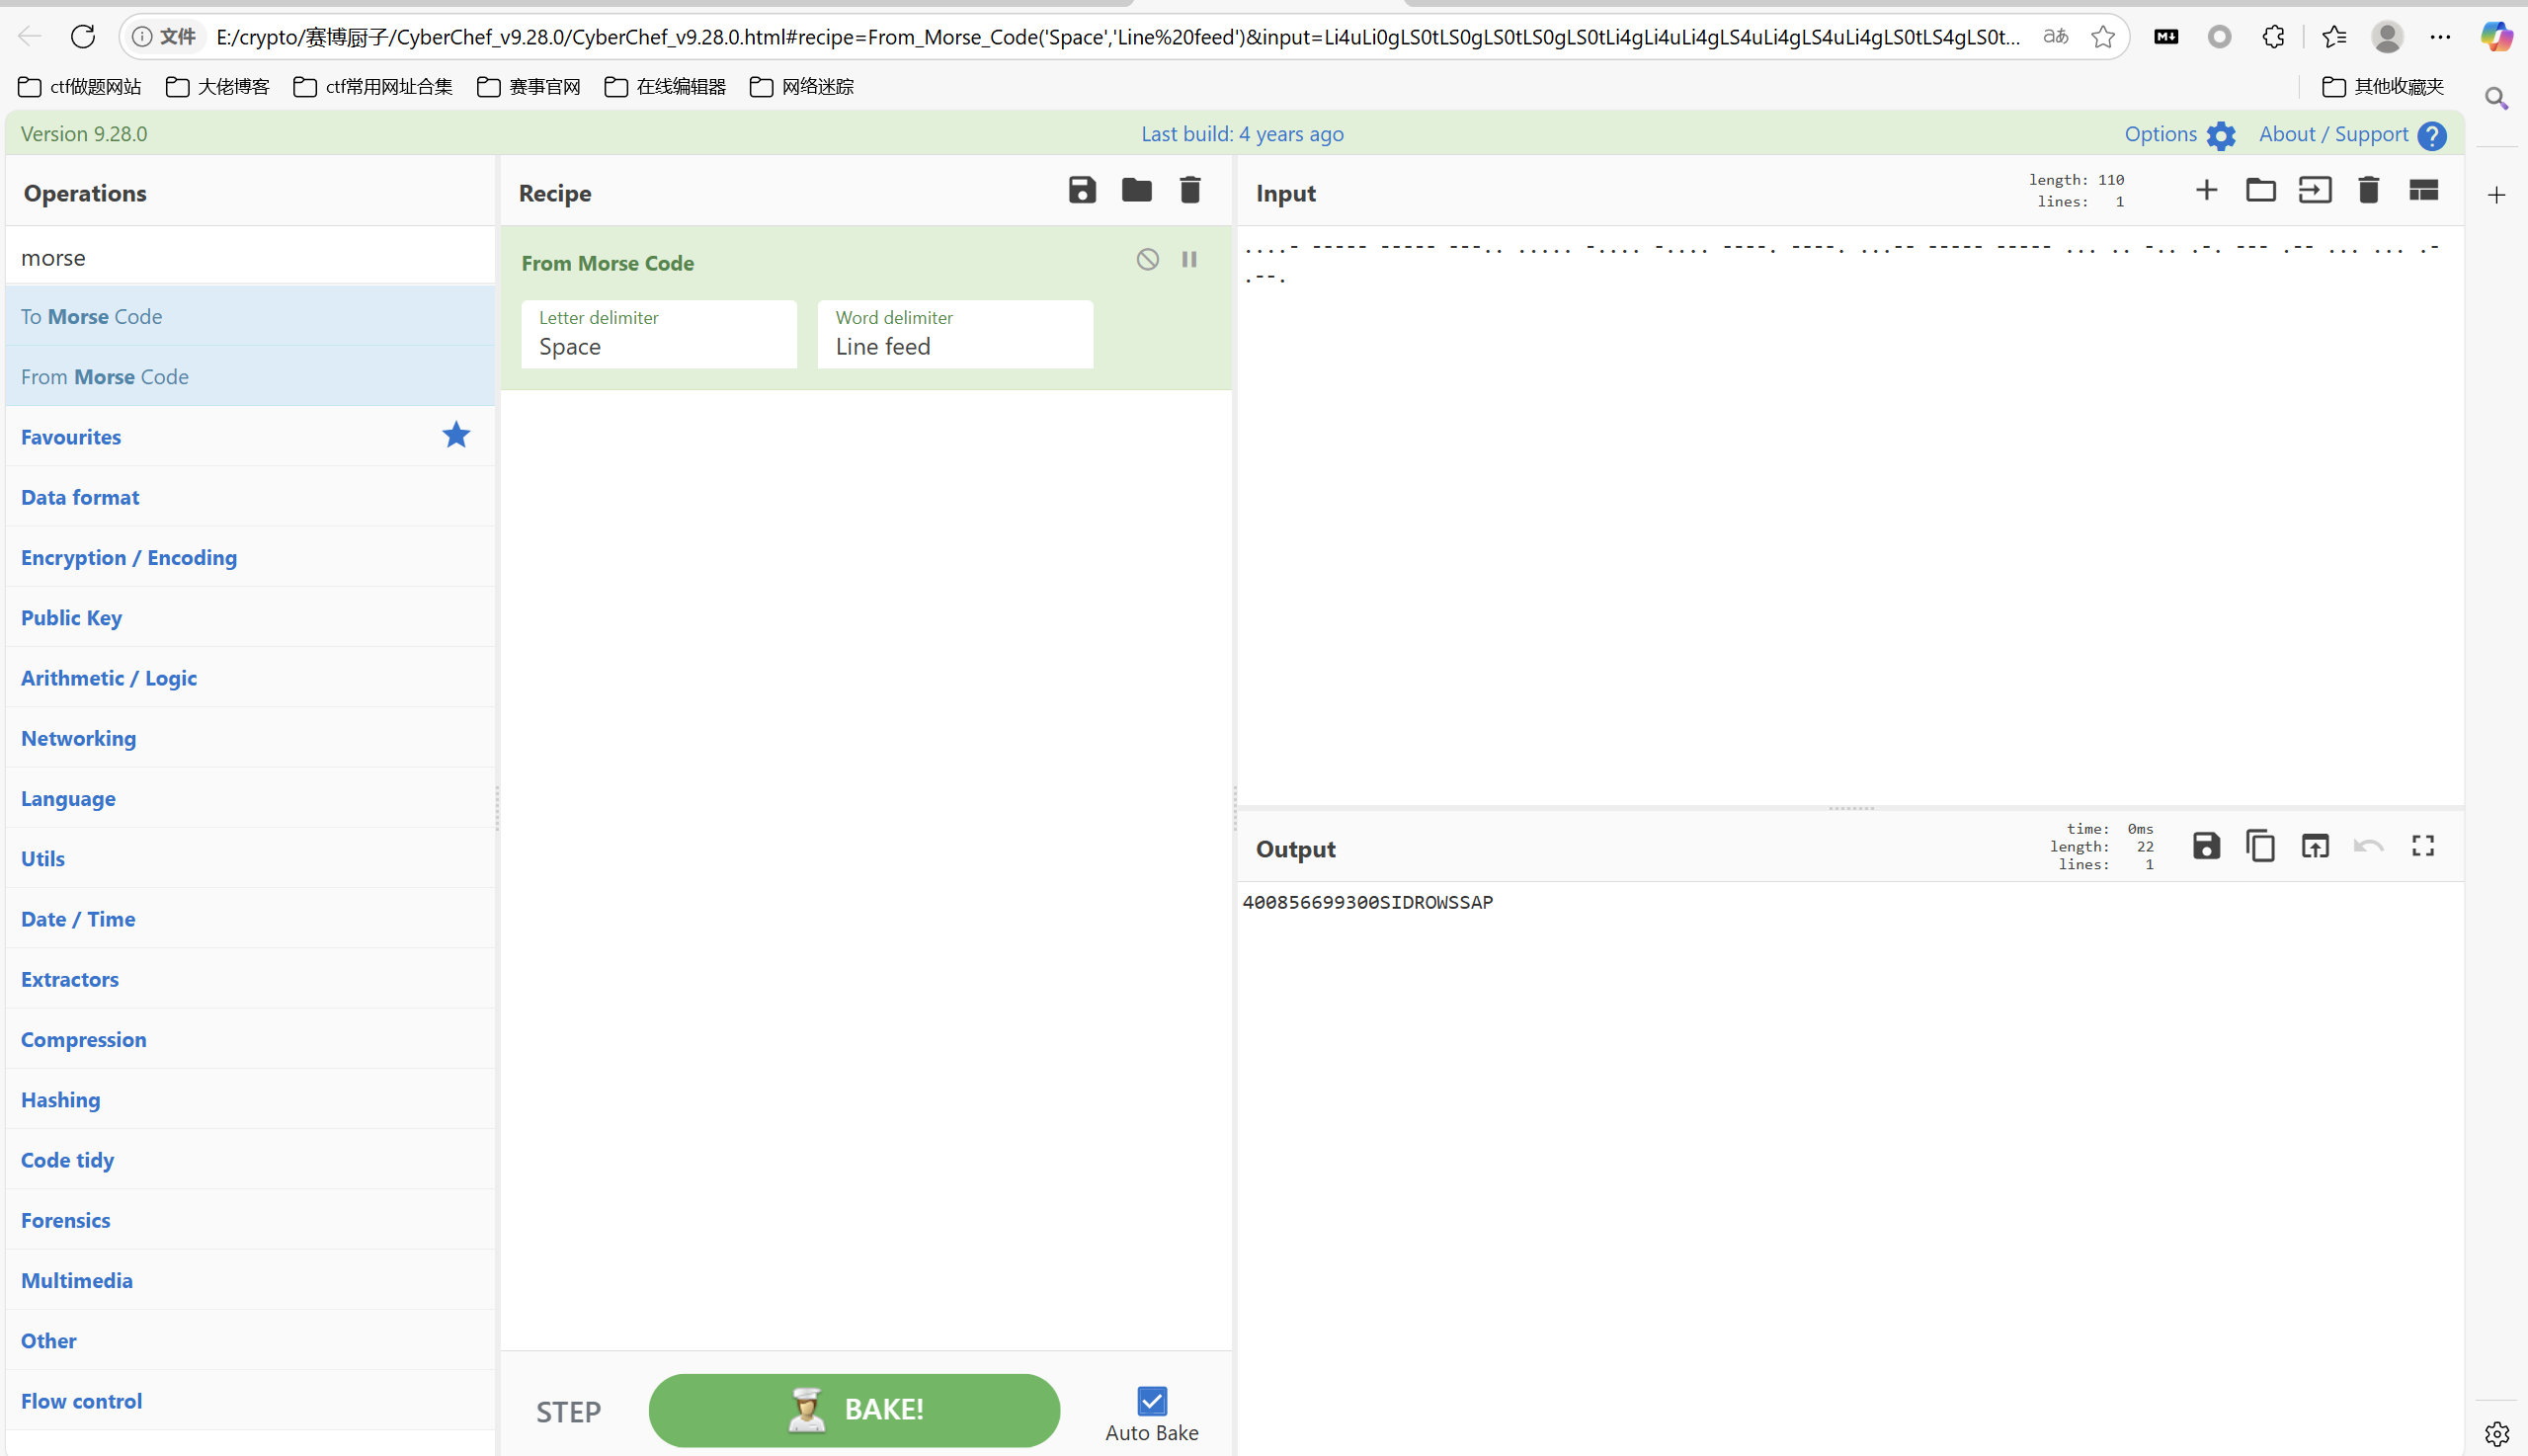Image resolution: width=2528 pixels, height=1456 pixels.
Task: Reset pane layout icon
Action: pos(2424,190)
